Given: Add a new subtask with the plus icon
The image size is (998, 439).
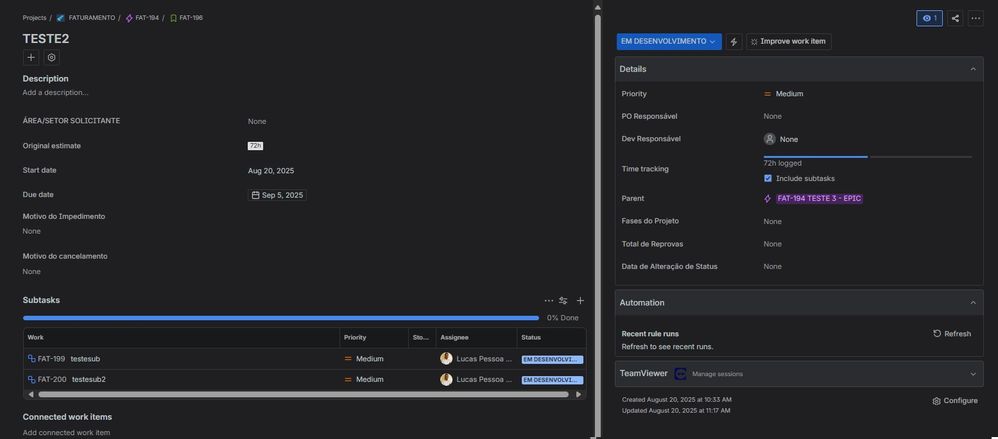Looking at the screenshot, I should (x=580, y=300).
